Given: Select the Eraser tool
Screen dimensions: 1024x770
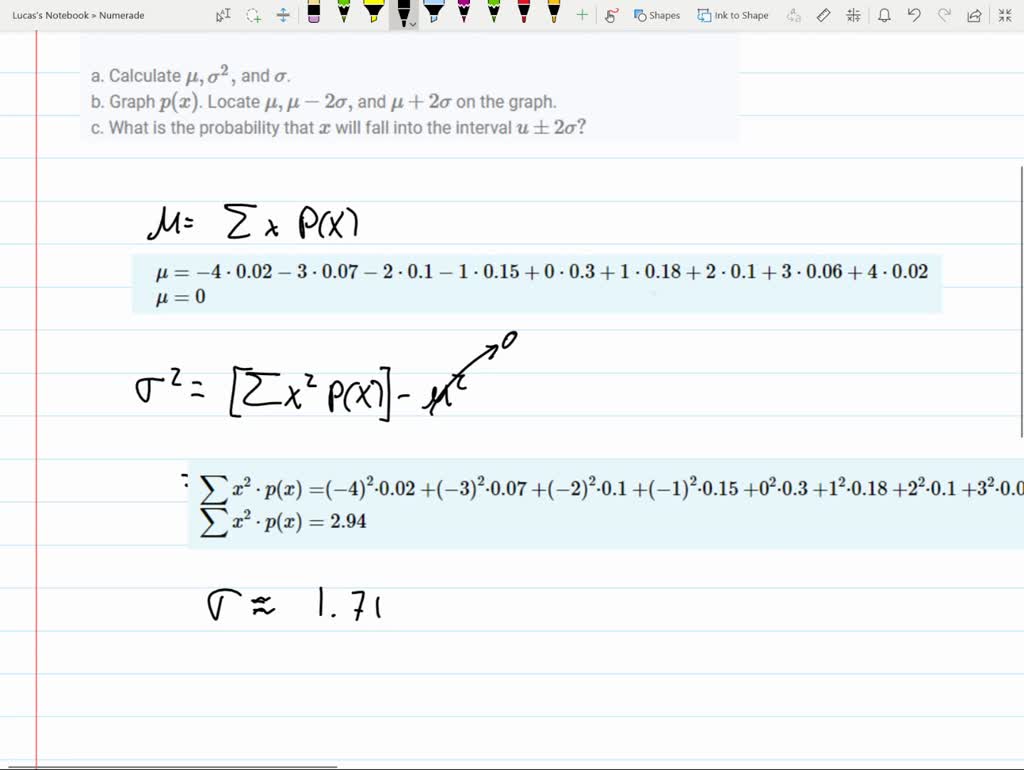Looking at the screenshot, I should coord(312,15).
